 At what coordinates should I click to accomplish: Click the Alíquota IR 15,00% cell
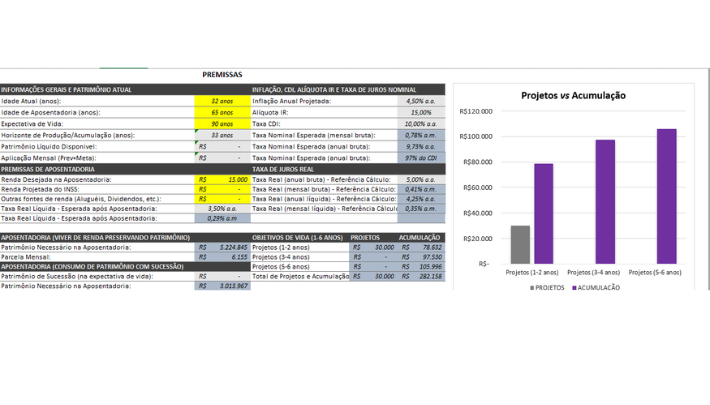(x=420, y=113)
